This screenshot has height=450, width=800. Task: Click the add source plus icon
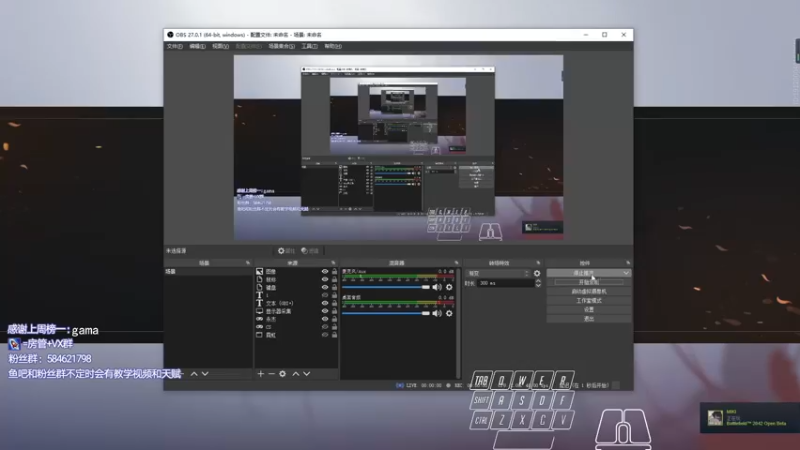[260, 374]
